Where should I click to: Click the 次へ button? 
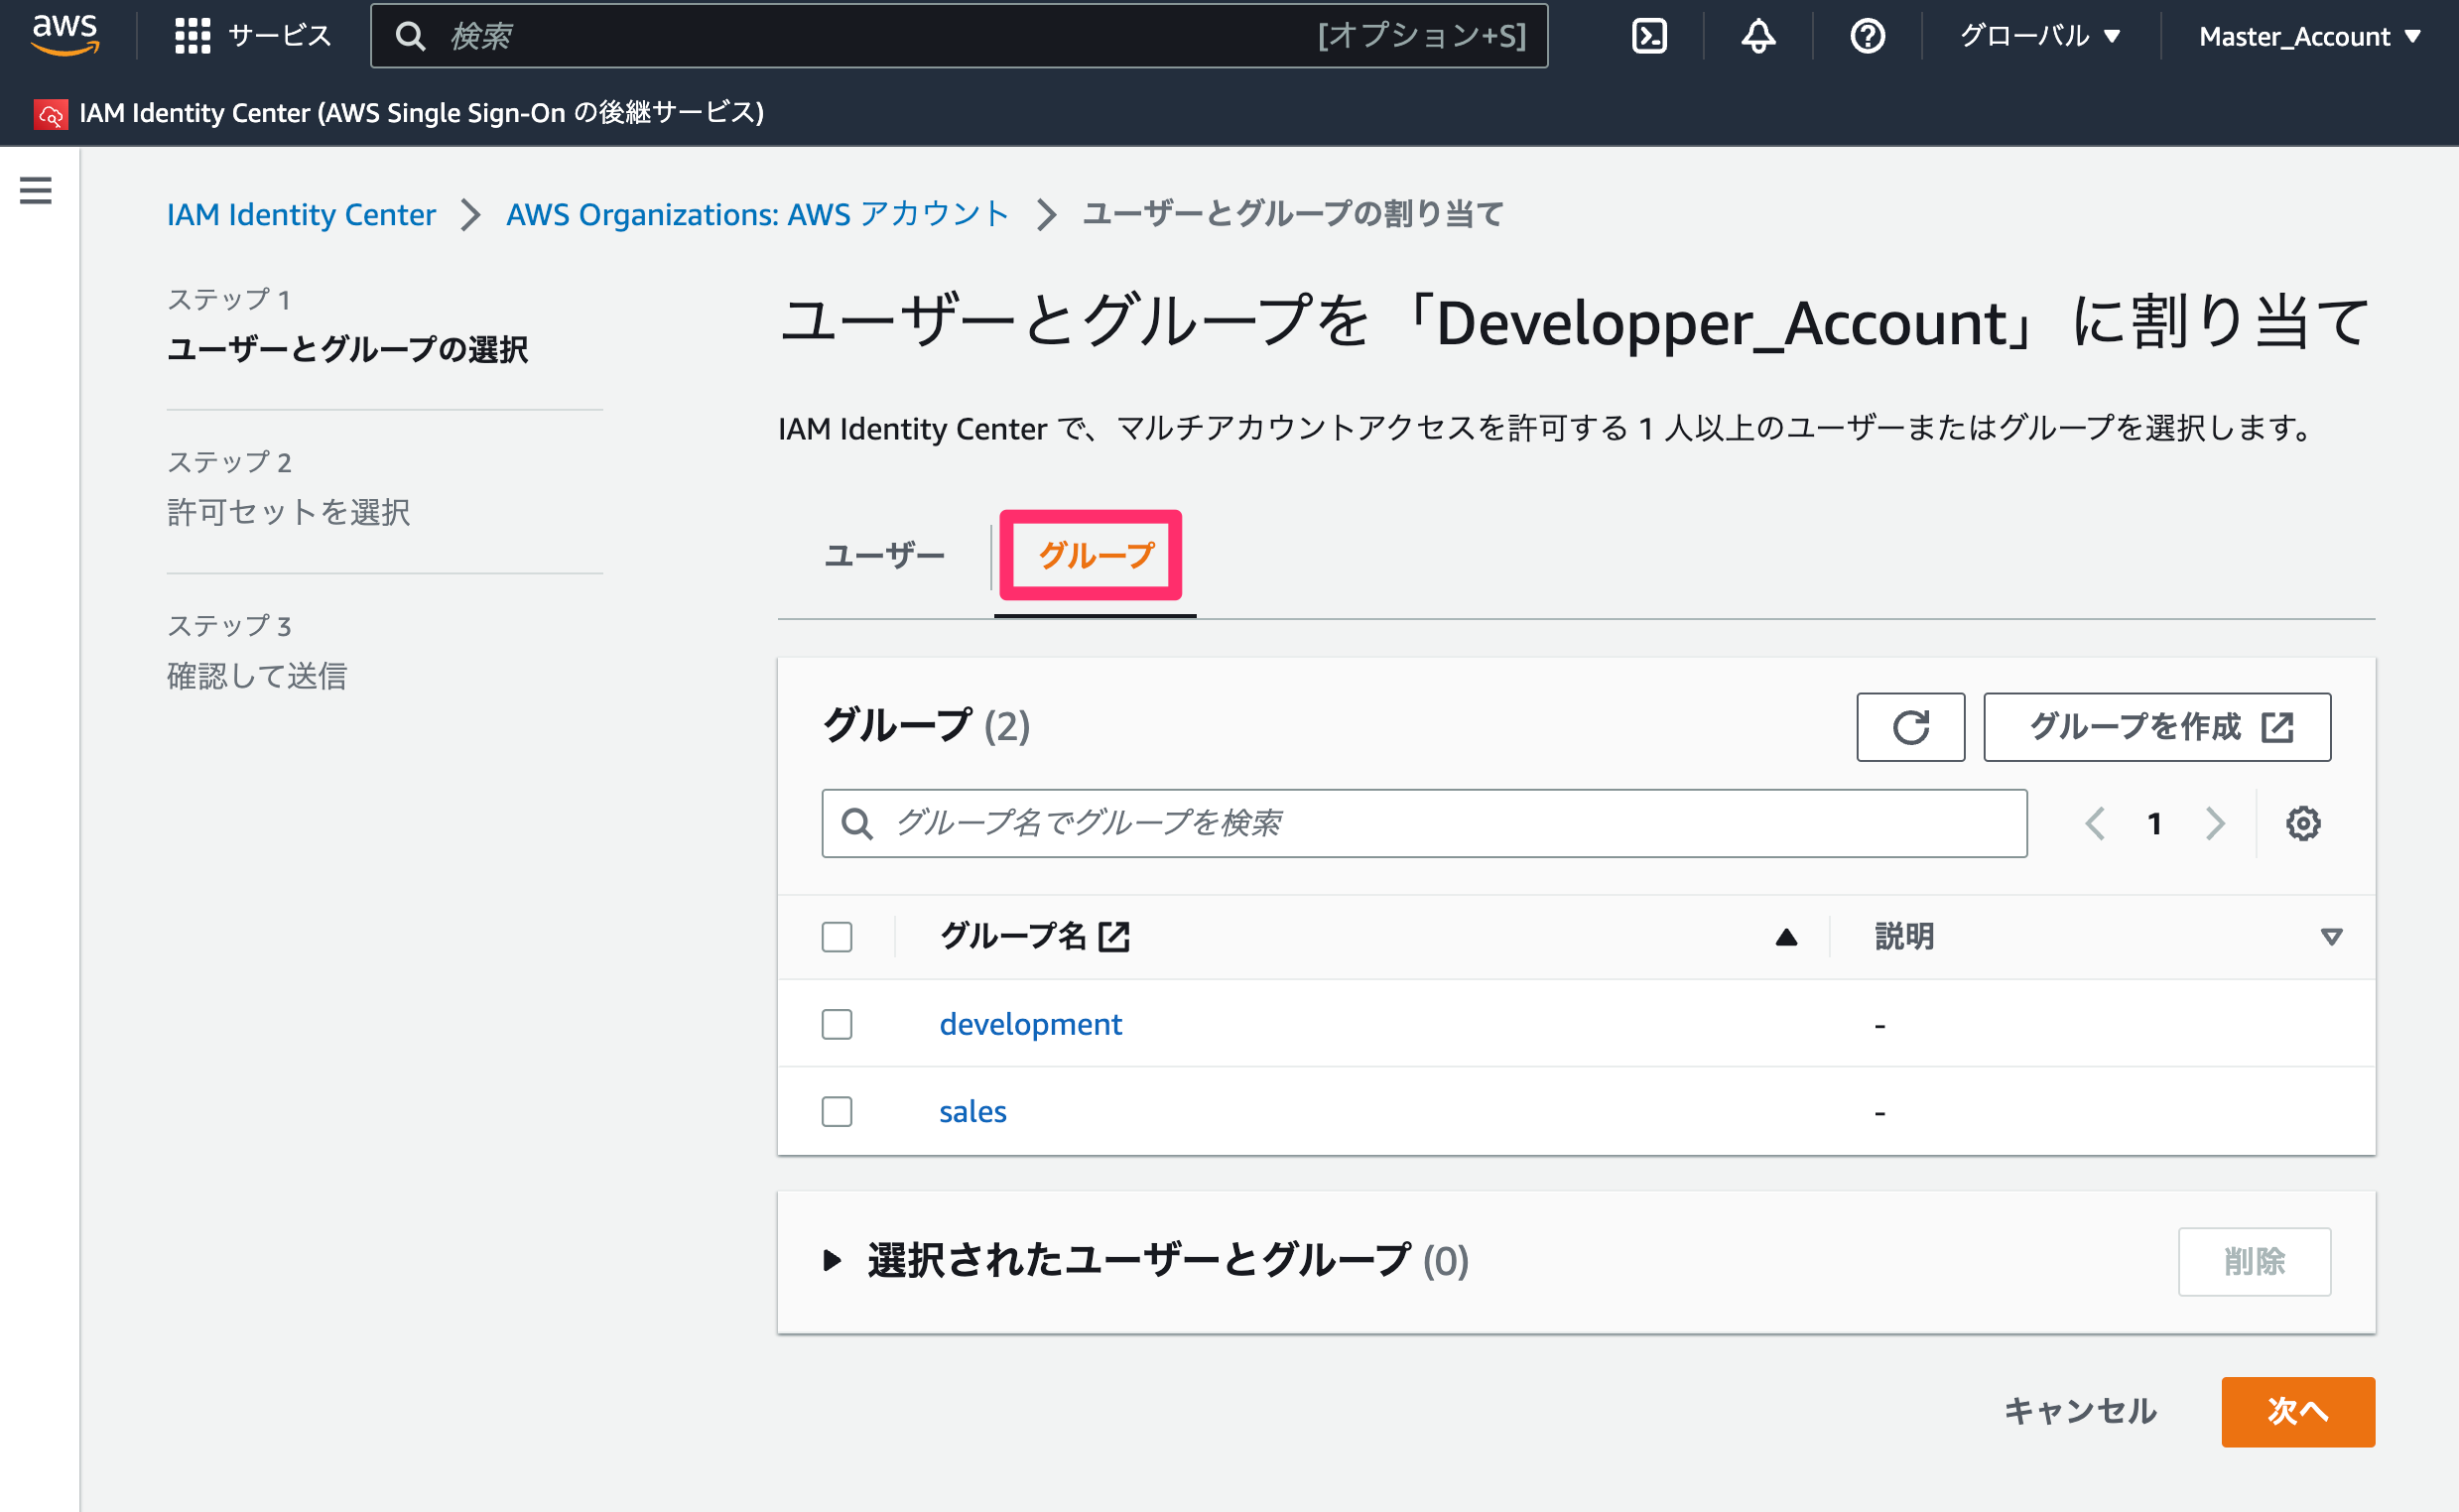[x=2298, y=1411]
